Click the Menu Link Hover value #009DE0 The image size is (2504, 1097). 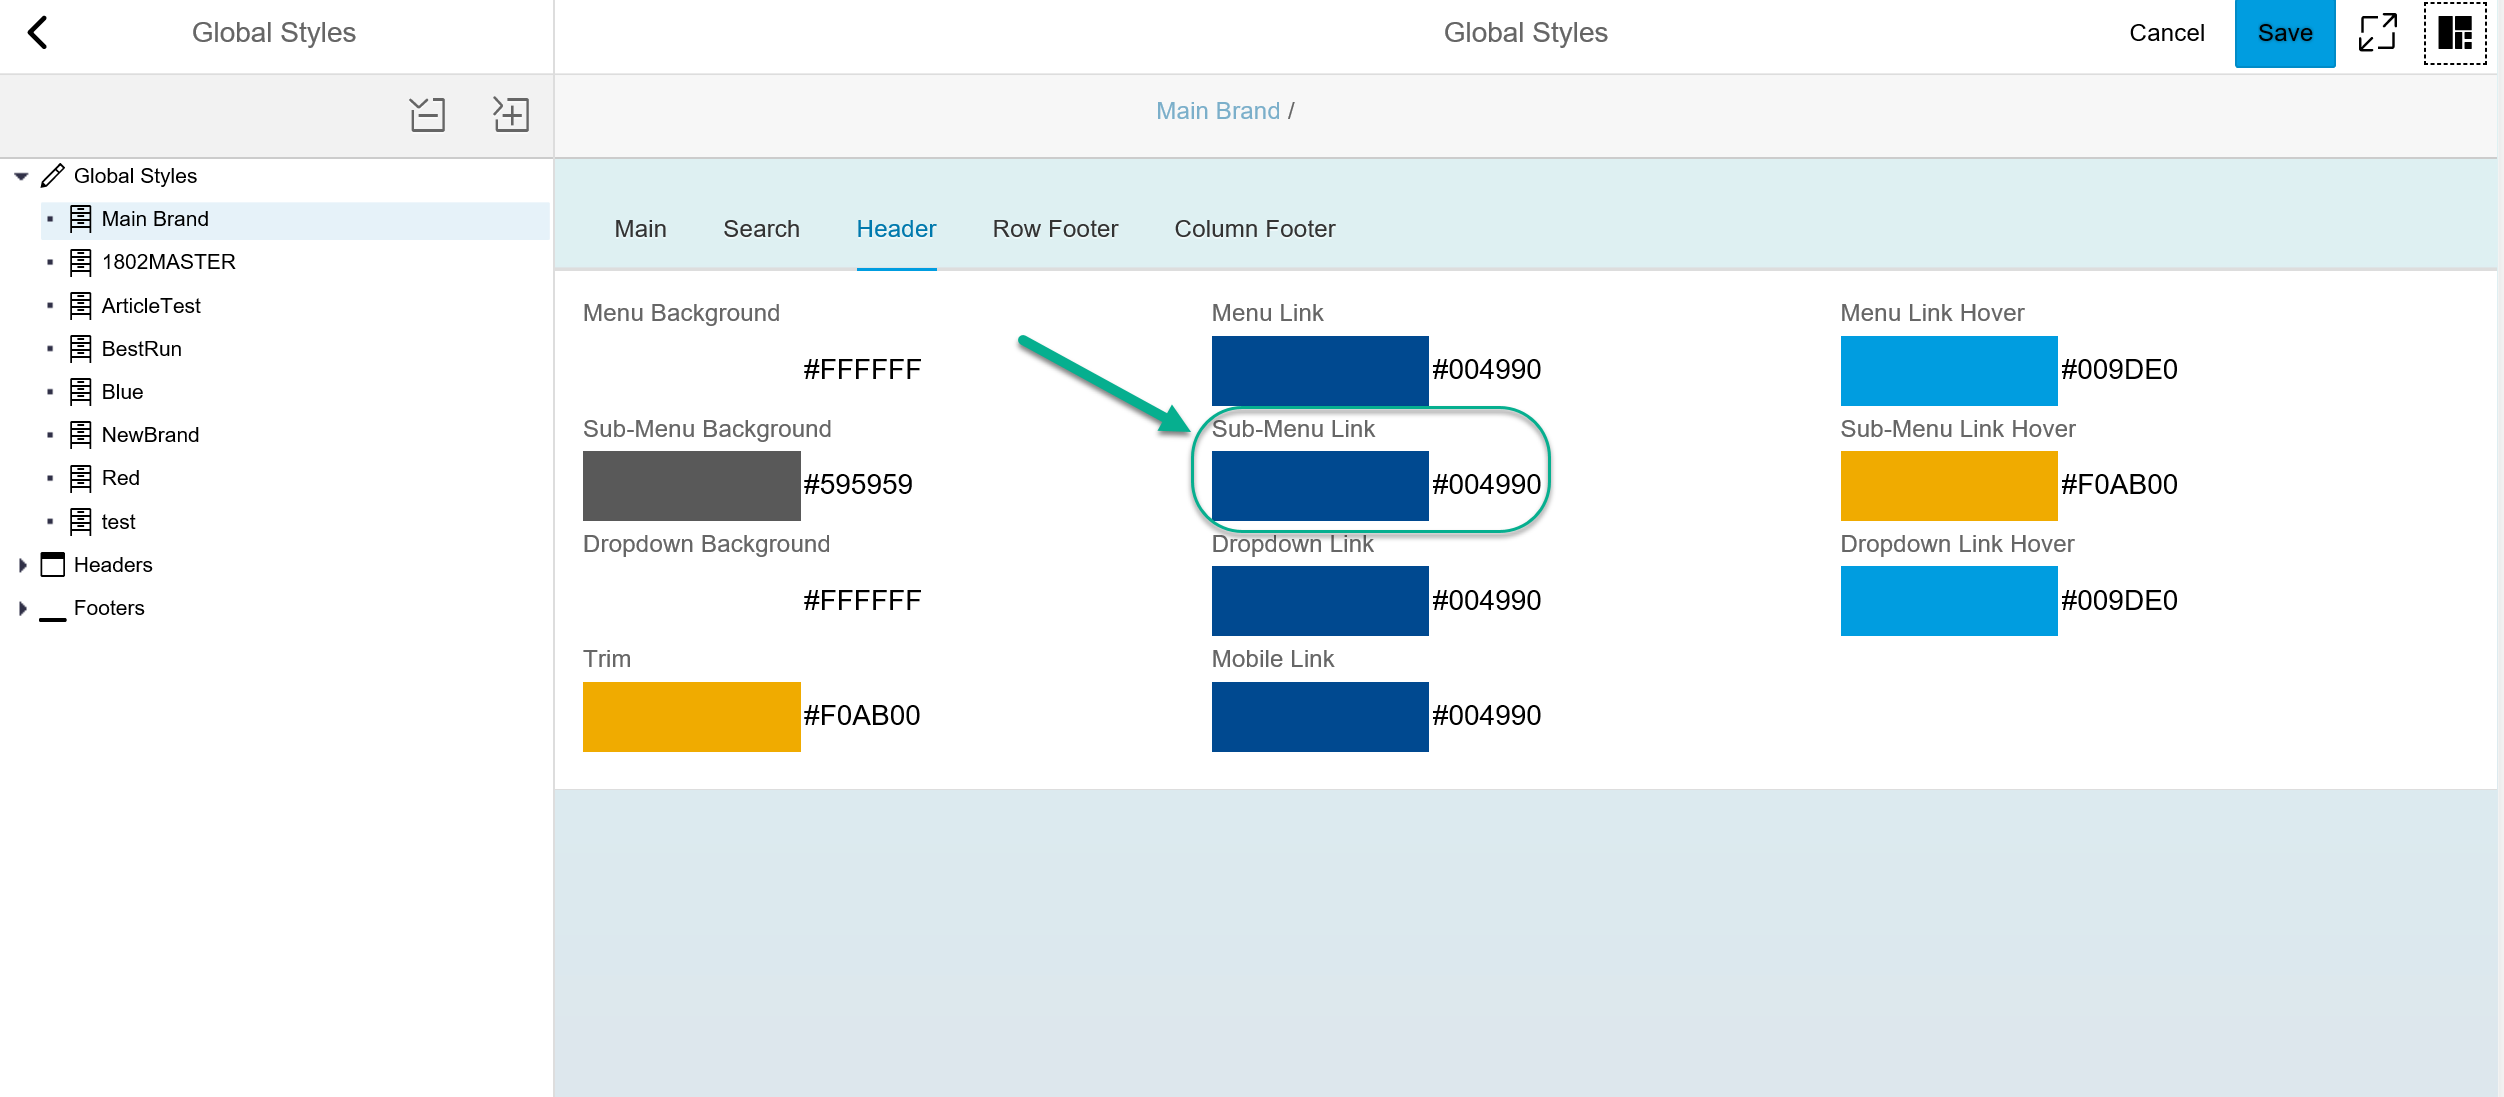2119,370
